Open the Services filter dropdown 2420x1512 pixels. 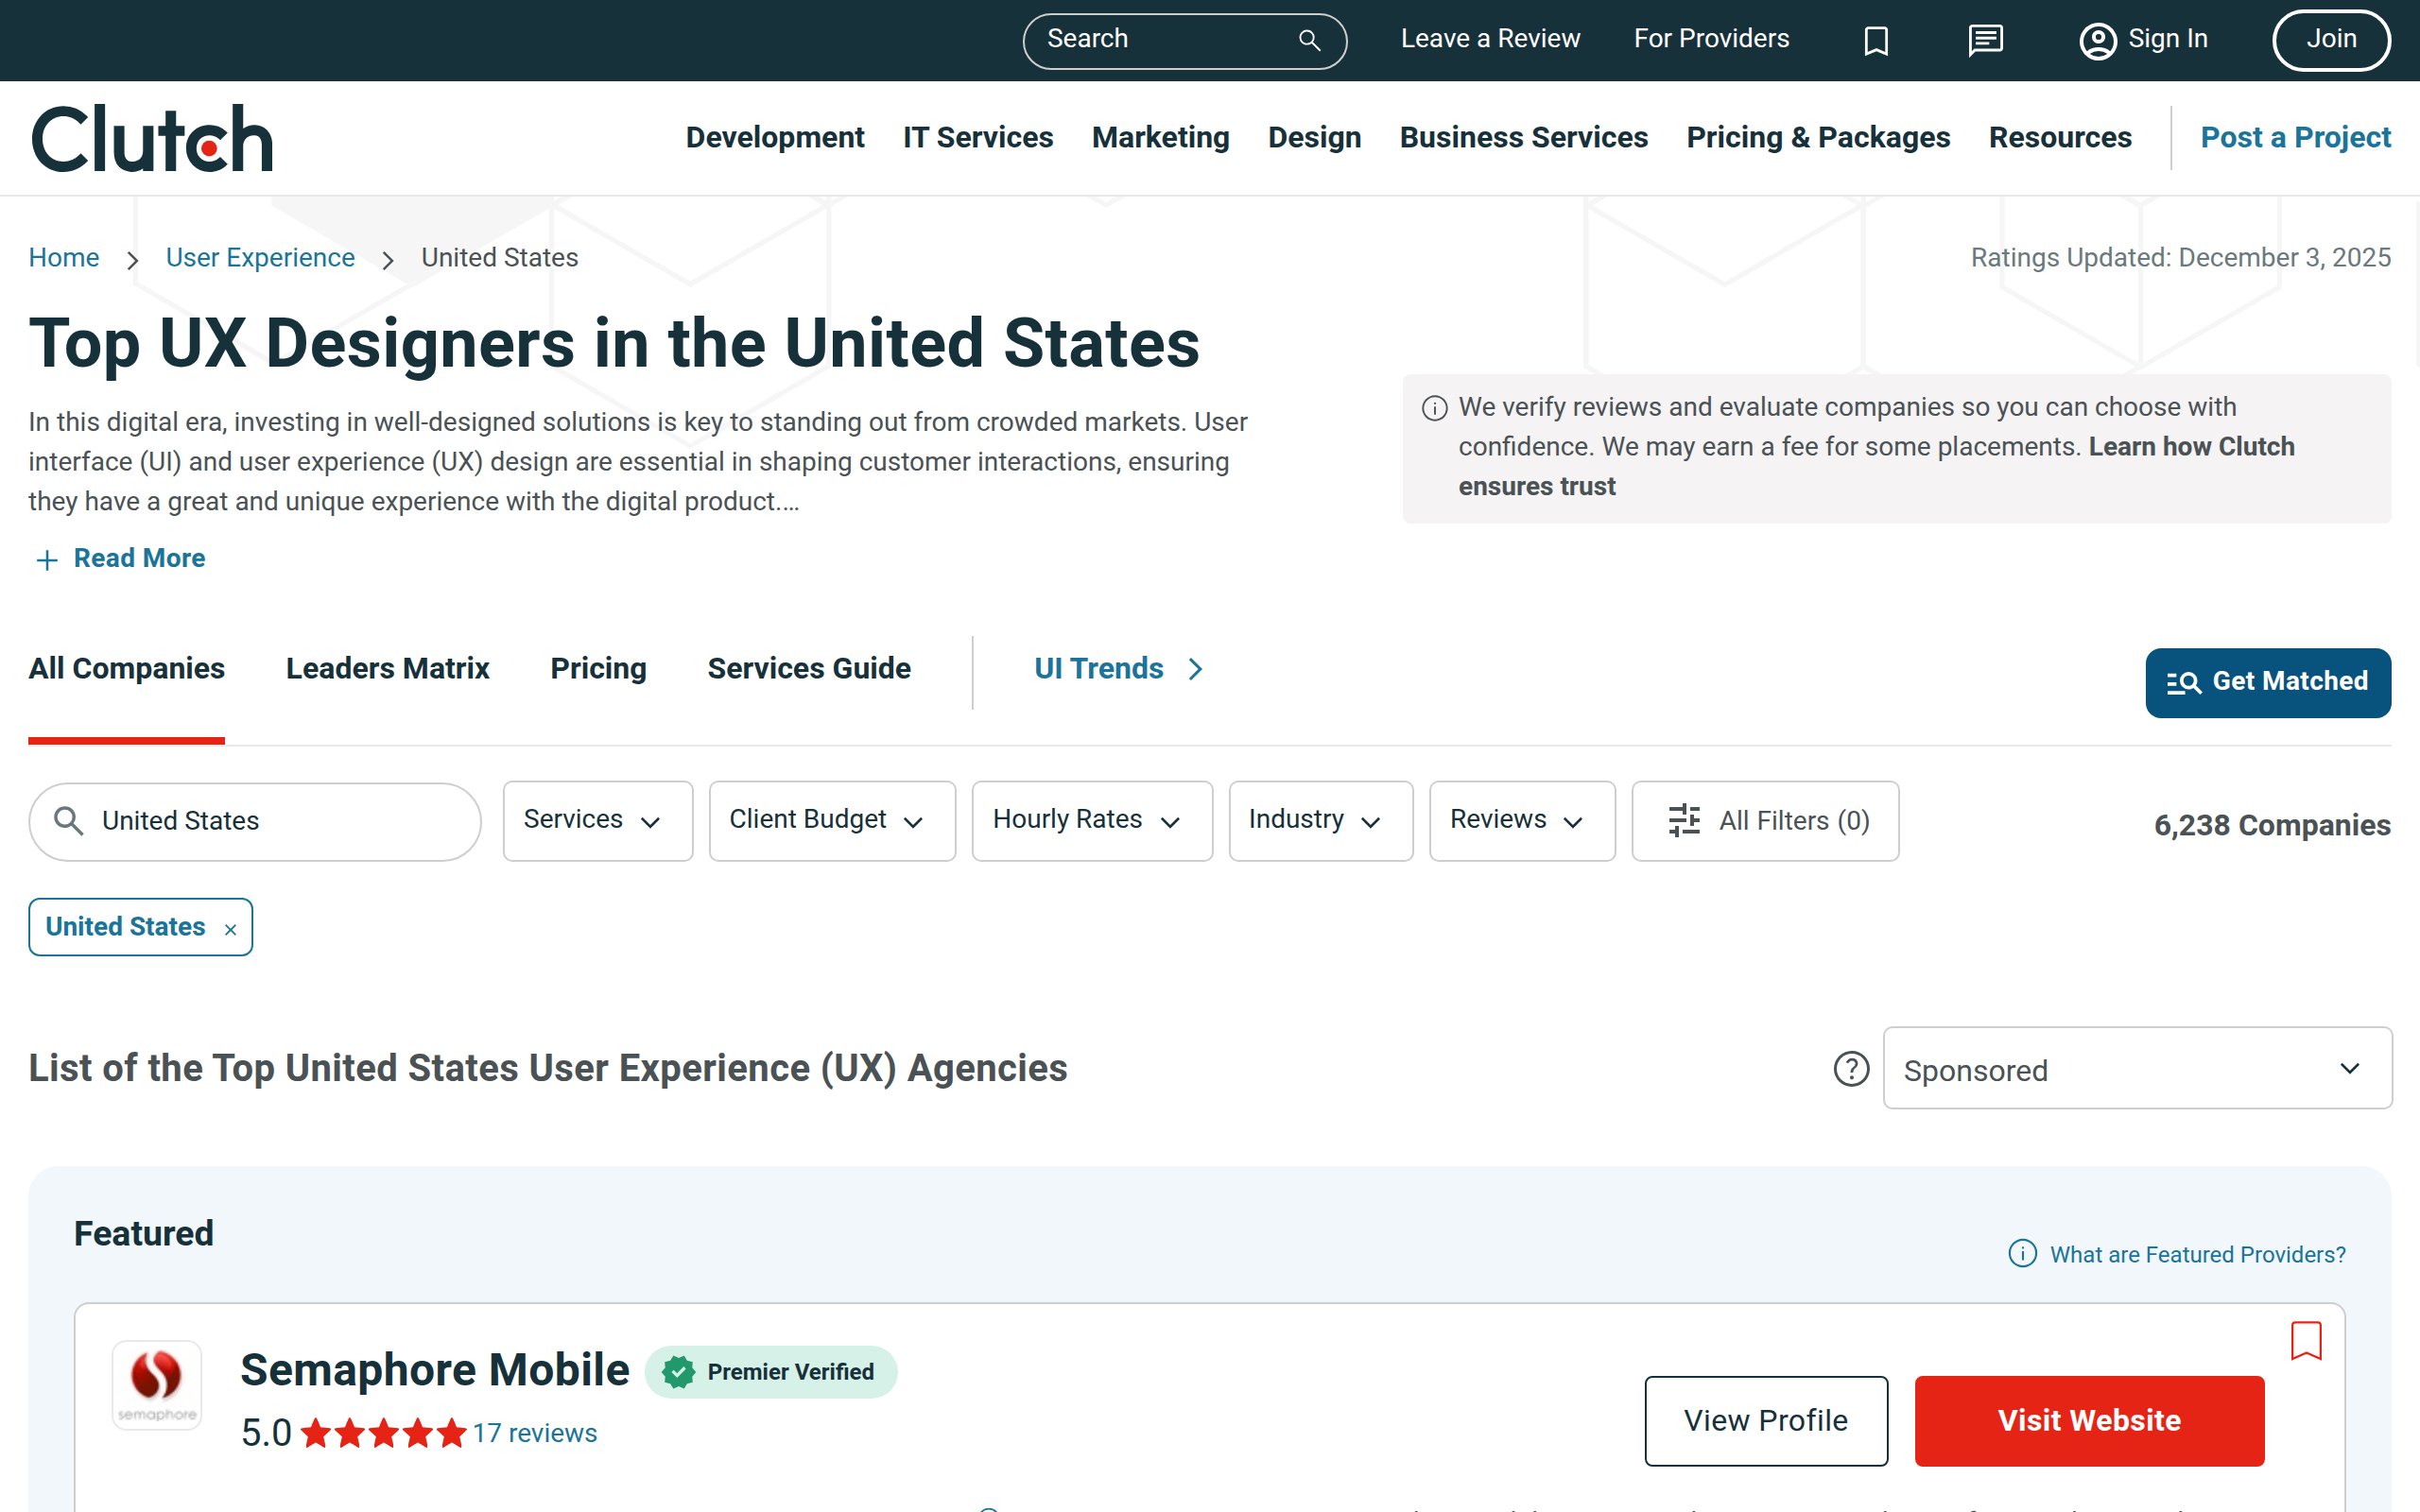pos(597,820)
